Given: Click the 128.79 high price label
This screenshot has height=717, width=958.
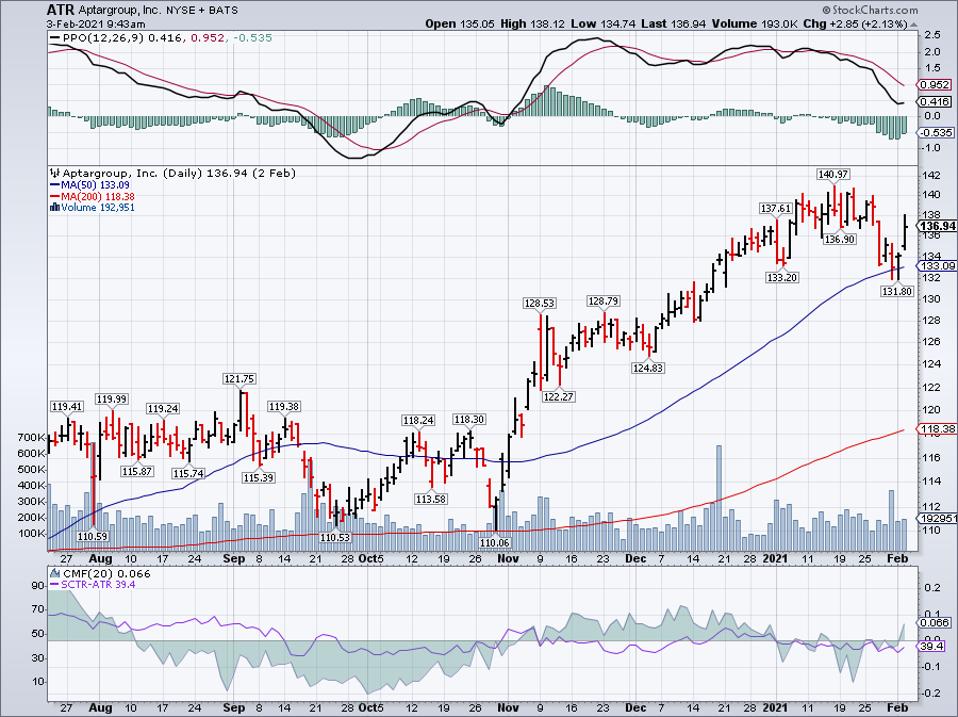Looking at the screenshot, I should [x=603, y=301].
